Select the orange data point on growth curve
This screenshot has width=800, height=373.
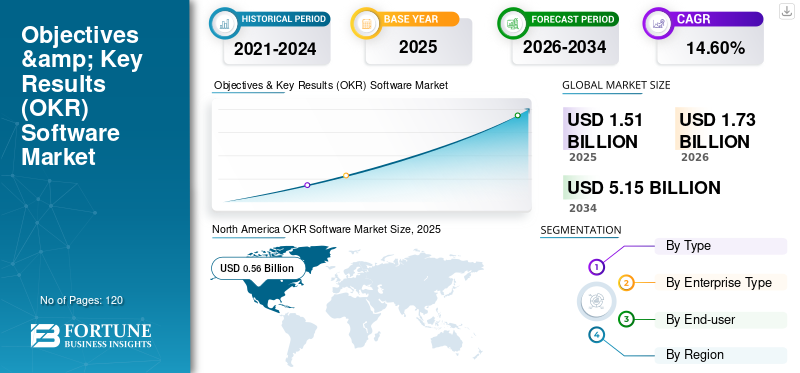click(346, 175)
